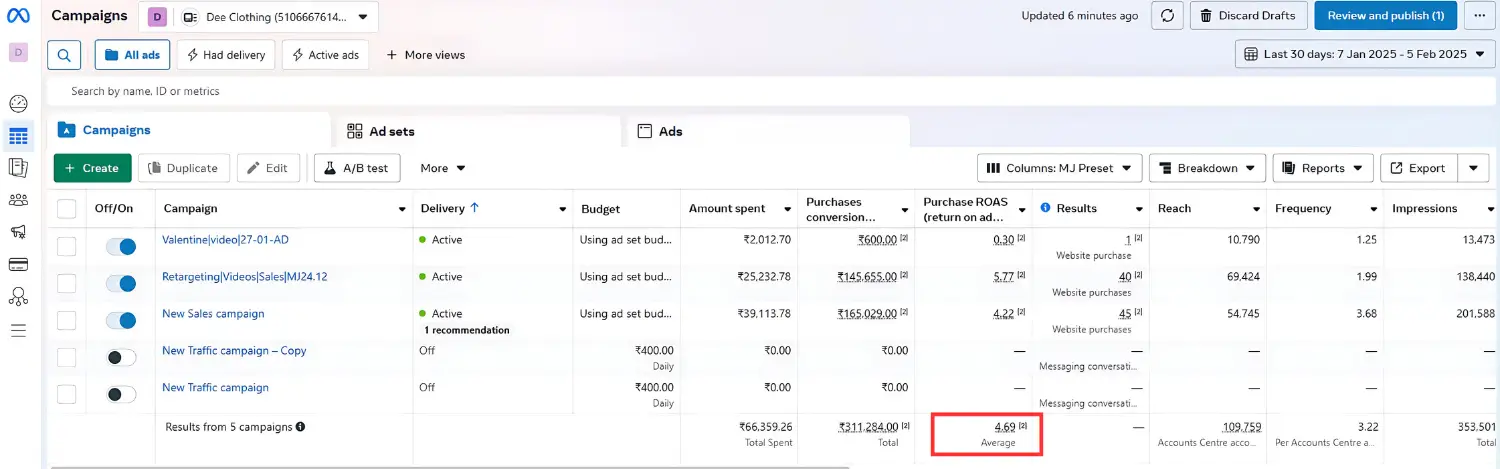1500x469 pixels.
Task: Turn on New Traffic campaign – Copy
Action: [121, 357]
